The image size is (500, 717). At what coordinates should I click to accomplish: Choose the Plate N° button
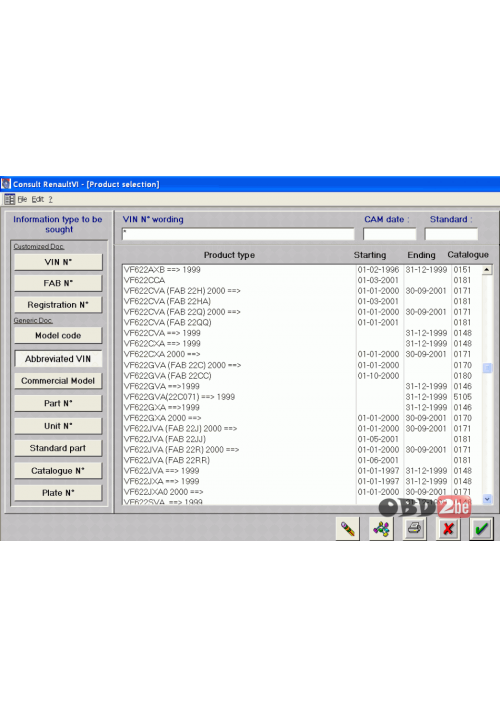pyautogui.click(x=58, y=493)
